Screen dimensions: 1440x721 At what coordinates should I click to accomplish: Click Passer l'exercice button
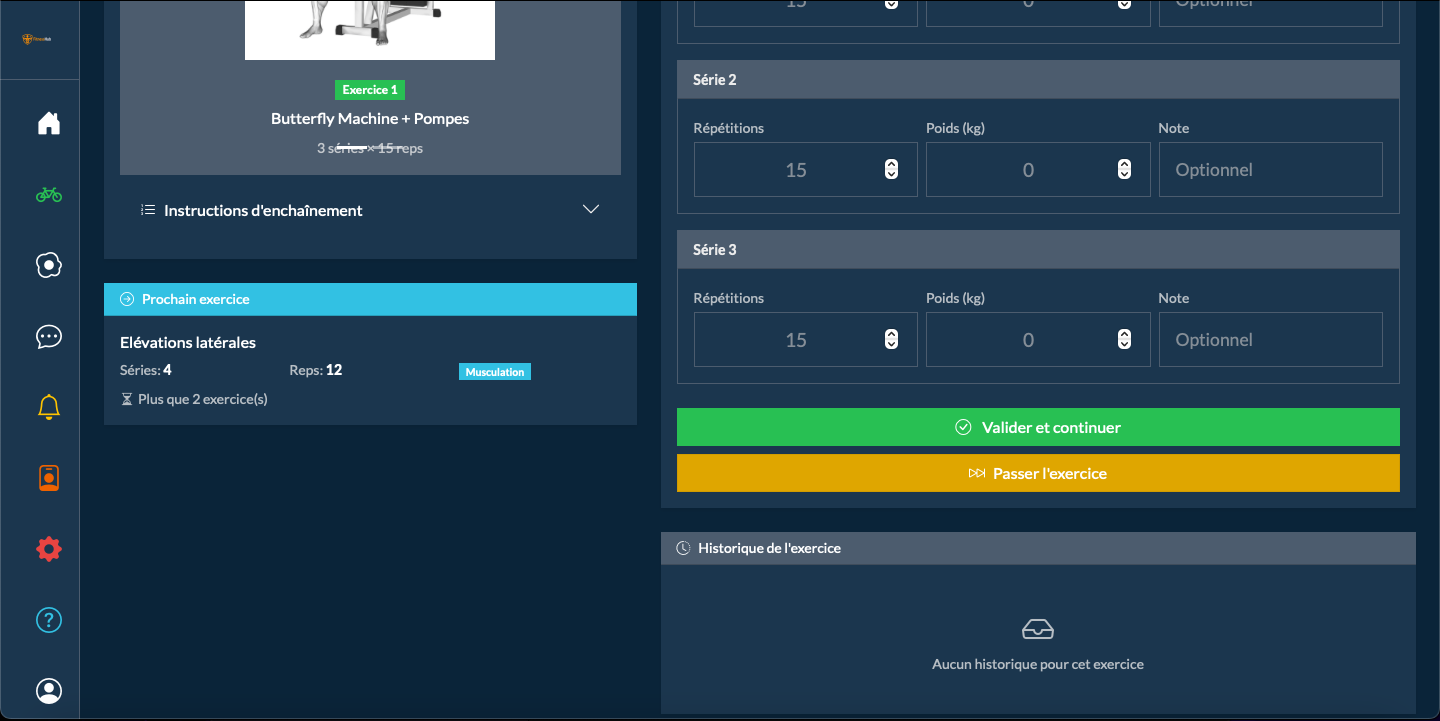1038,473
